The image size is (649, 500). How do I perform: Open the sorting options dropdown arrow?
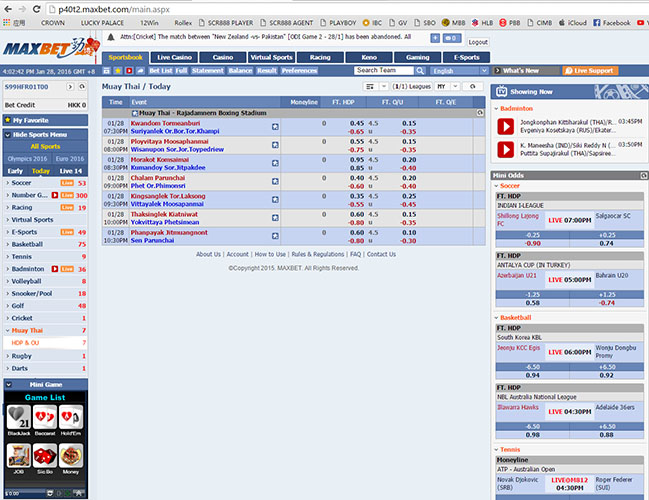[x=384, y=87]
